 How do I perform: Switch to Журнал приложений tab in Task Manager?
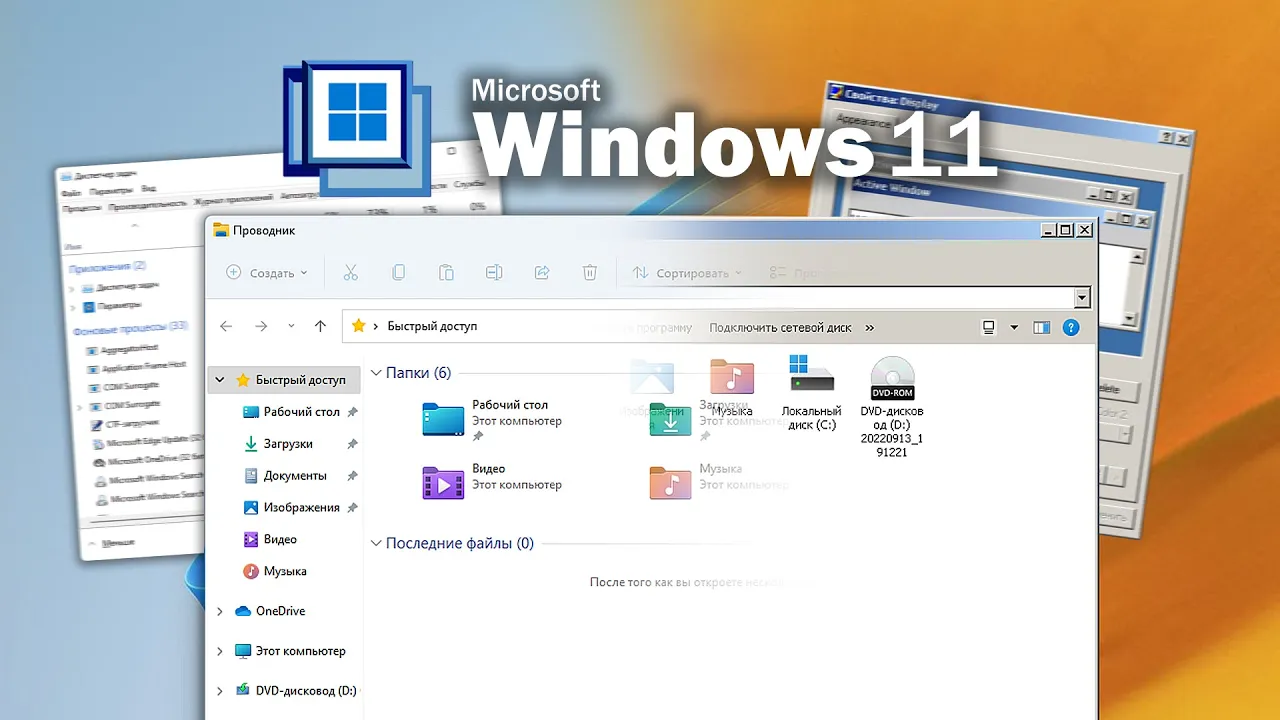click(x=233, y=200)
